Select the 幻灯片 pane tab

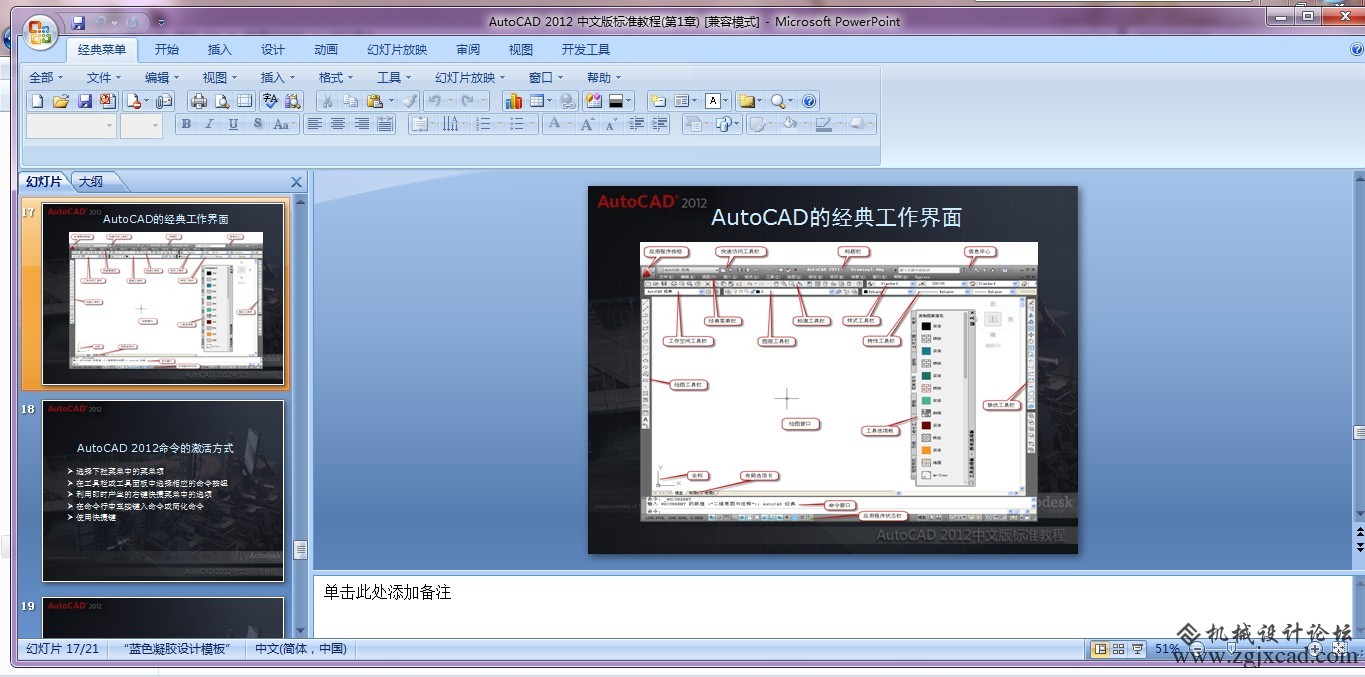[x=44, y=181]
